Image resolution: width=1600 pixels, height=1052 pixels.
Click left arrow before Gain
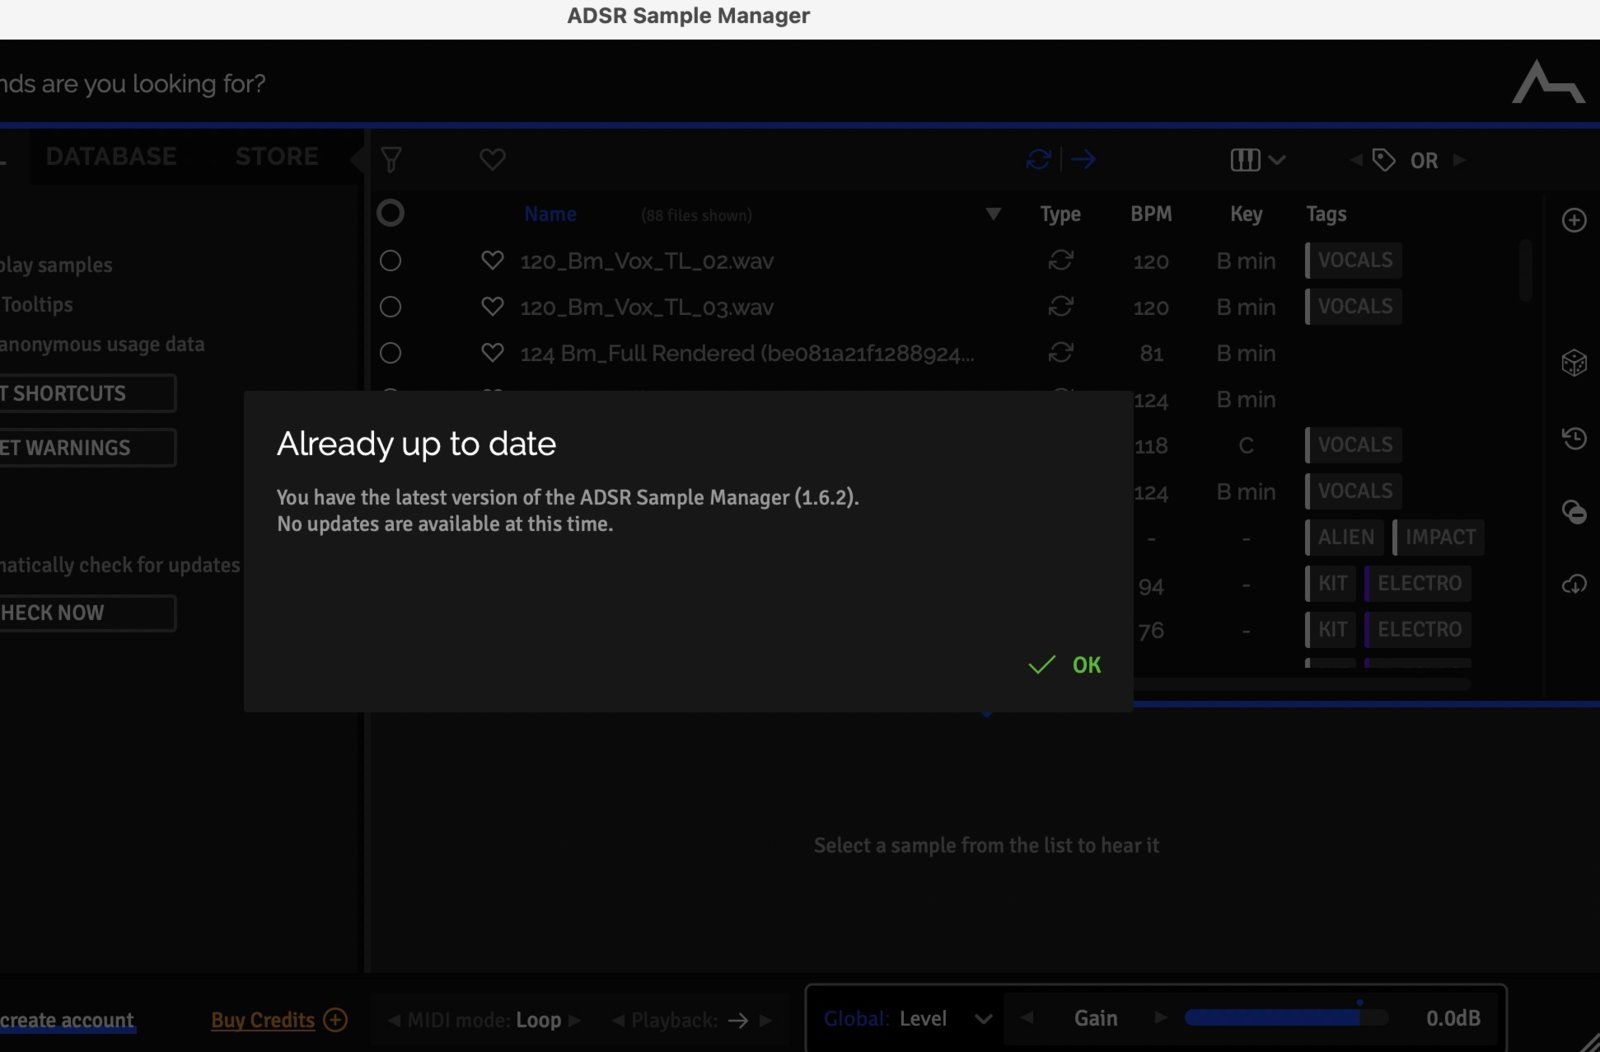click(1027, 1018)
